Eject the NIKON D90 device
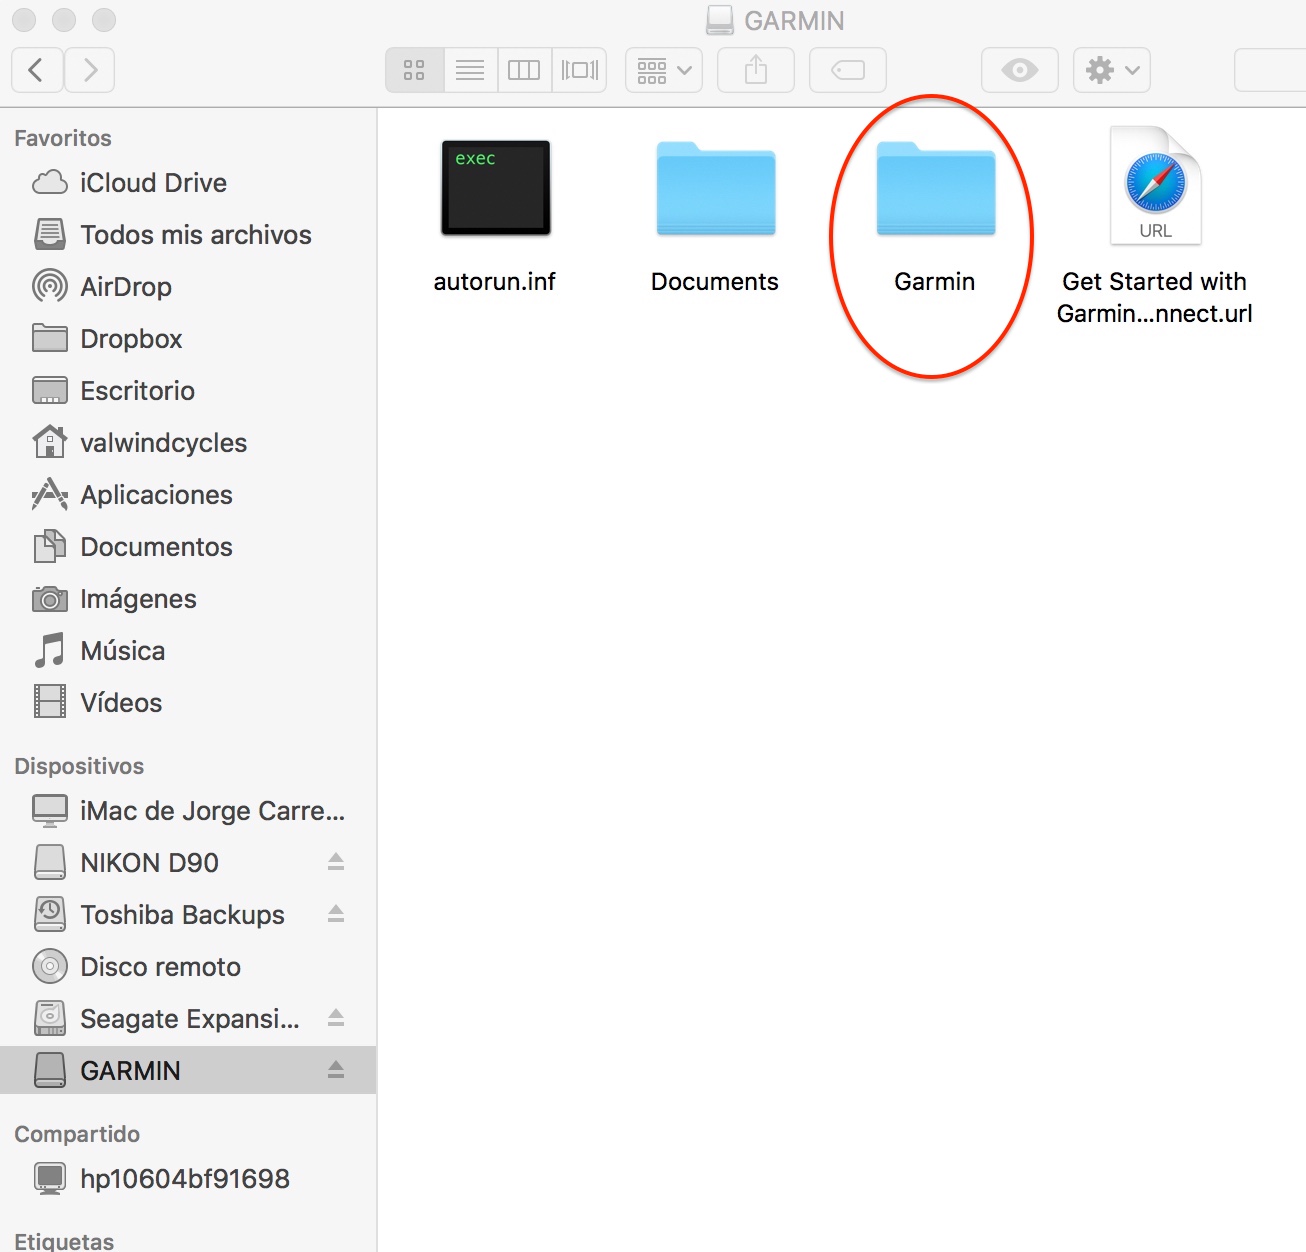 coord(336,862)
